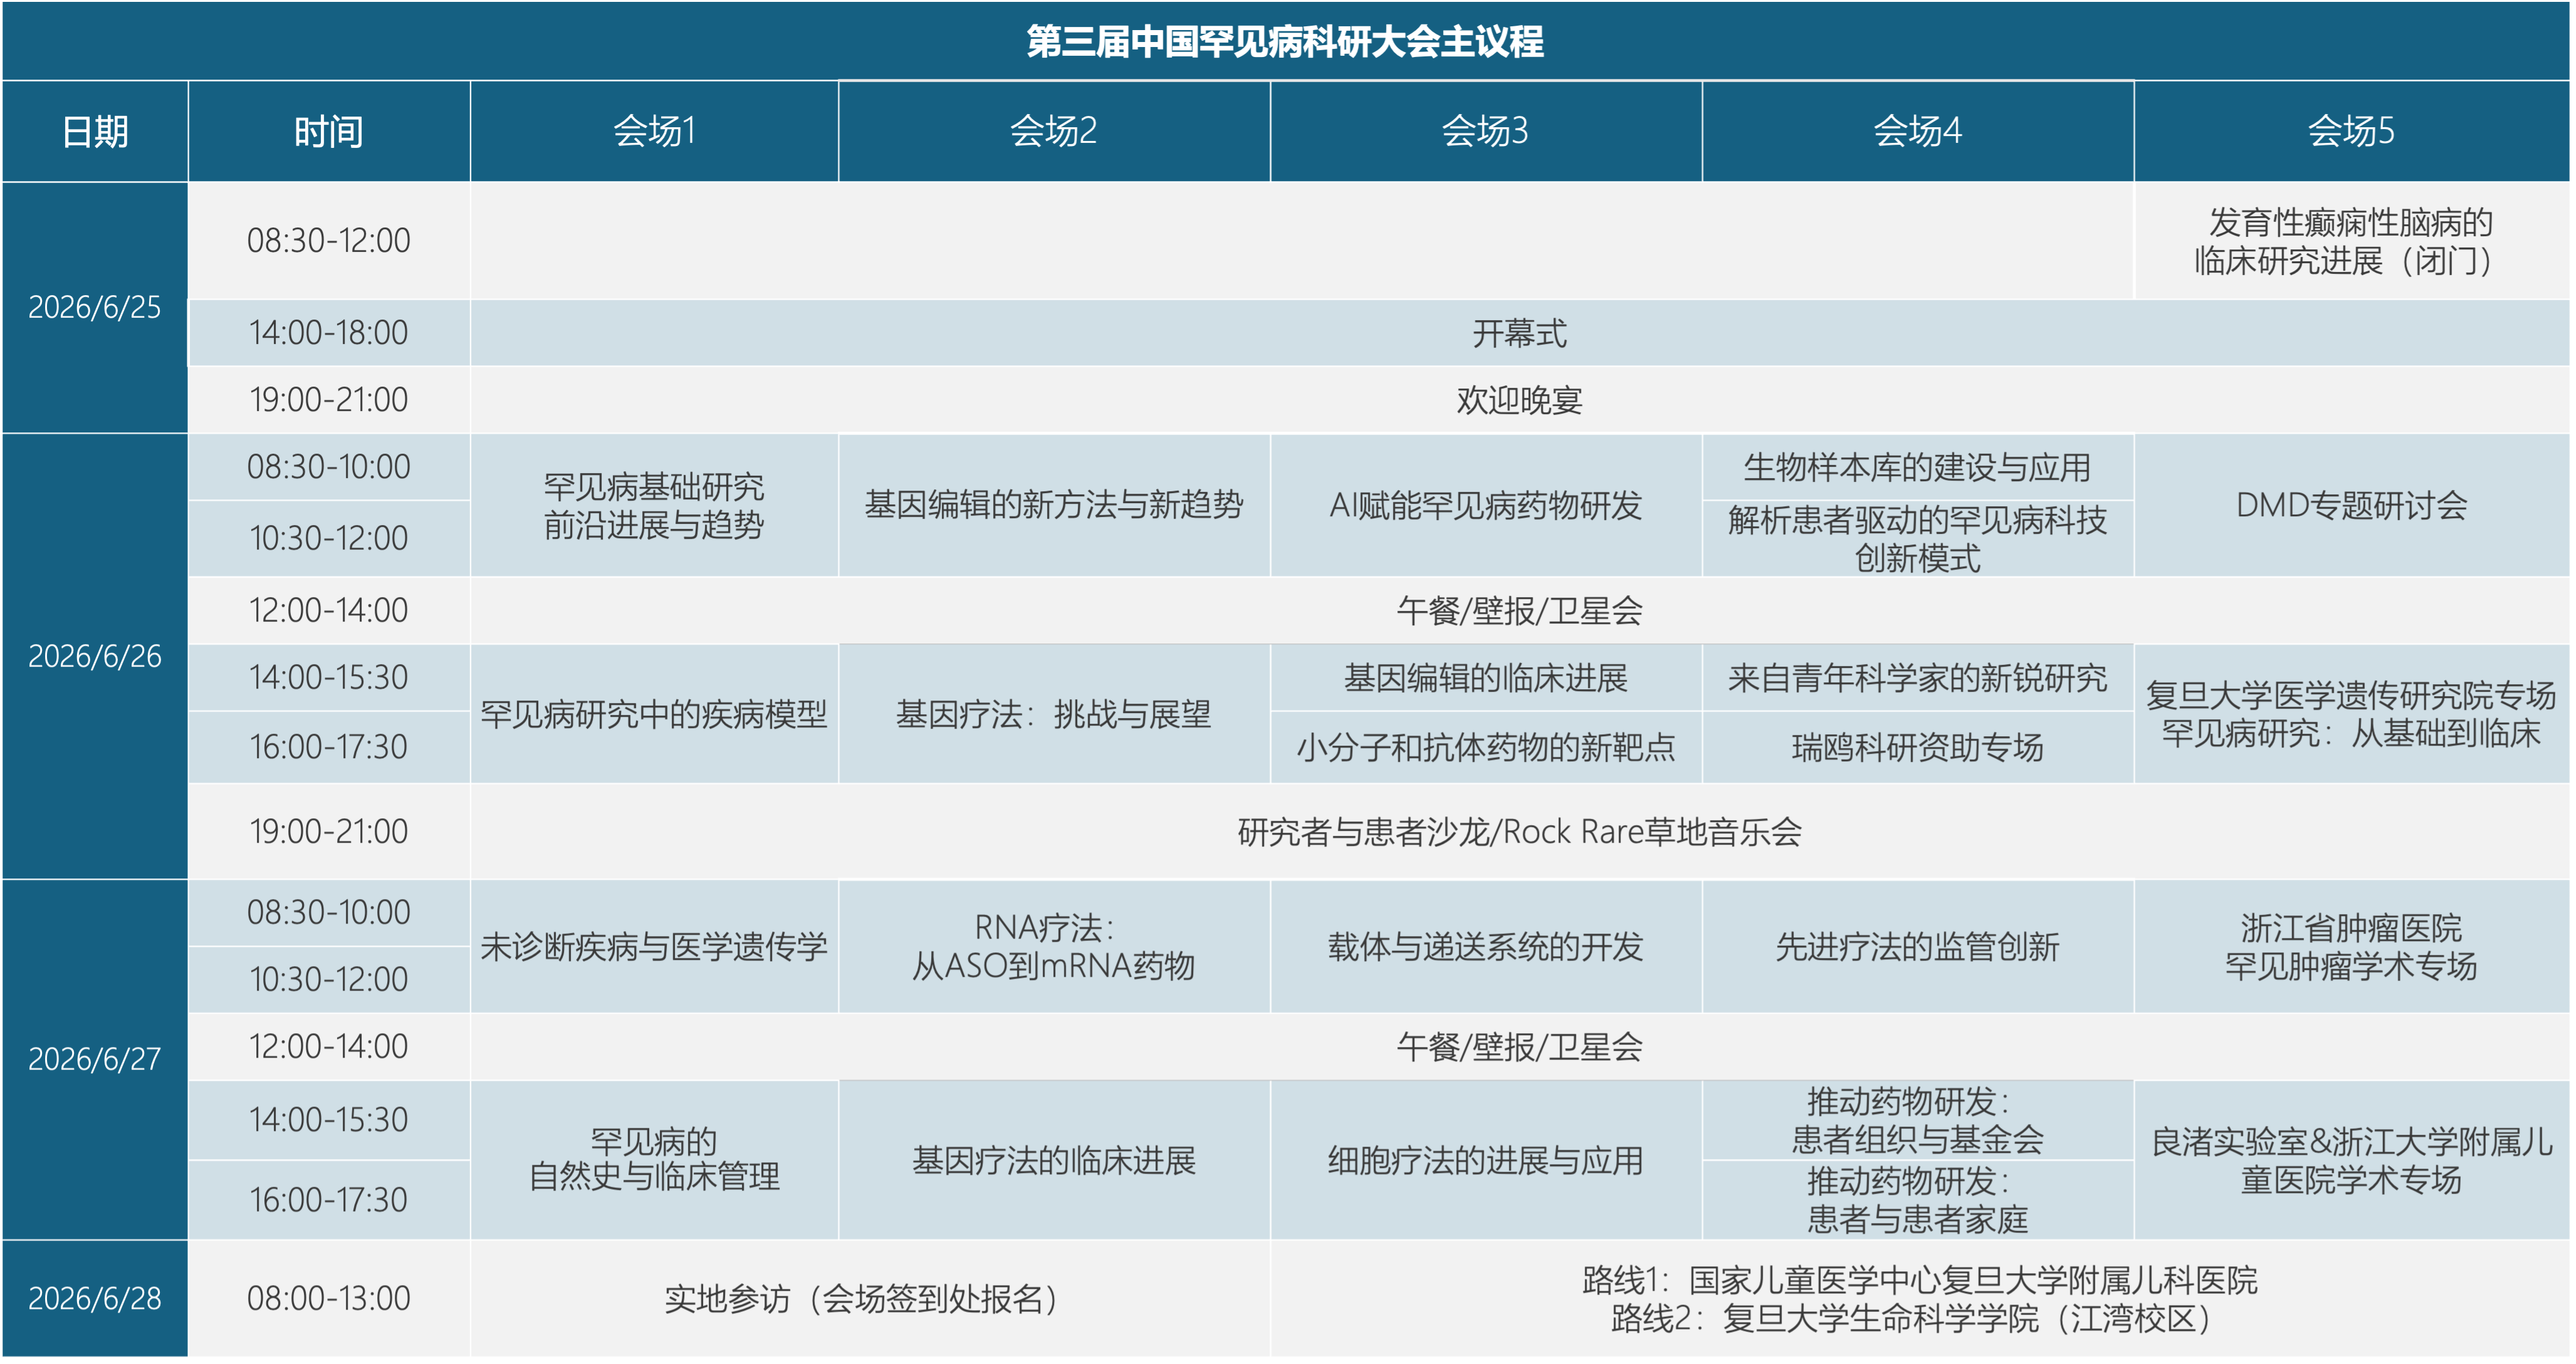Image resolution: width=2576 pixels, height=1364 pixels.
Task: Click the 良渚实验室&浙江大学附属儿童医院学术专场 session
Action: (2352, 1160)
